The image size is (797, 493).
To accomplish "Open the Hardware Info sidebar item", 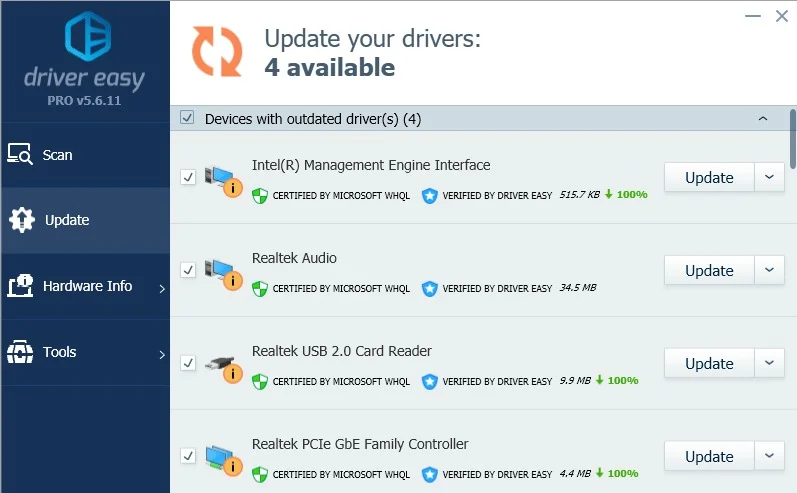I will point(85,286).
